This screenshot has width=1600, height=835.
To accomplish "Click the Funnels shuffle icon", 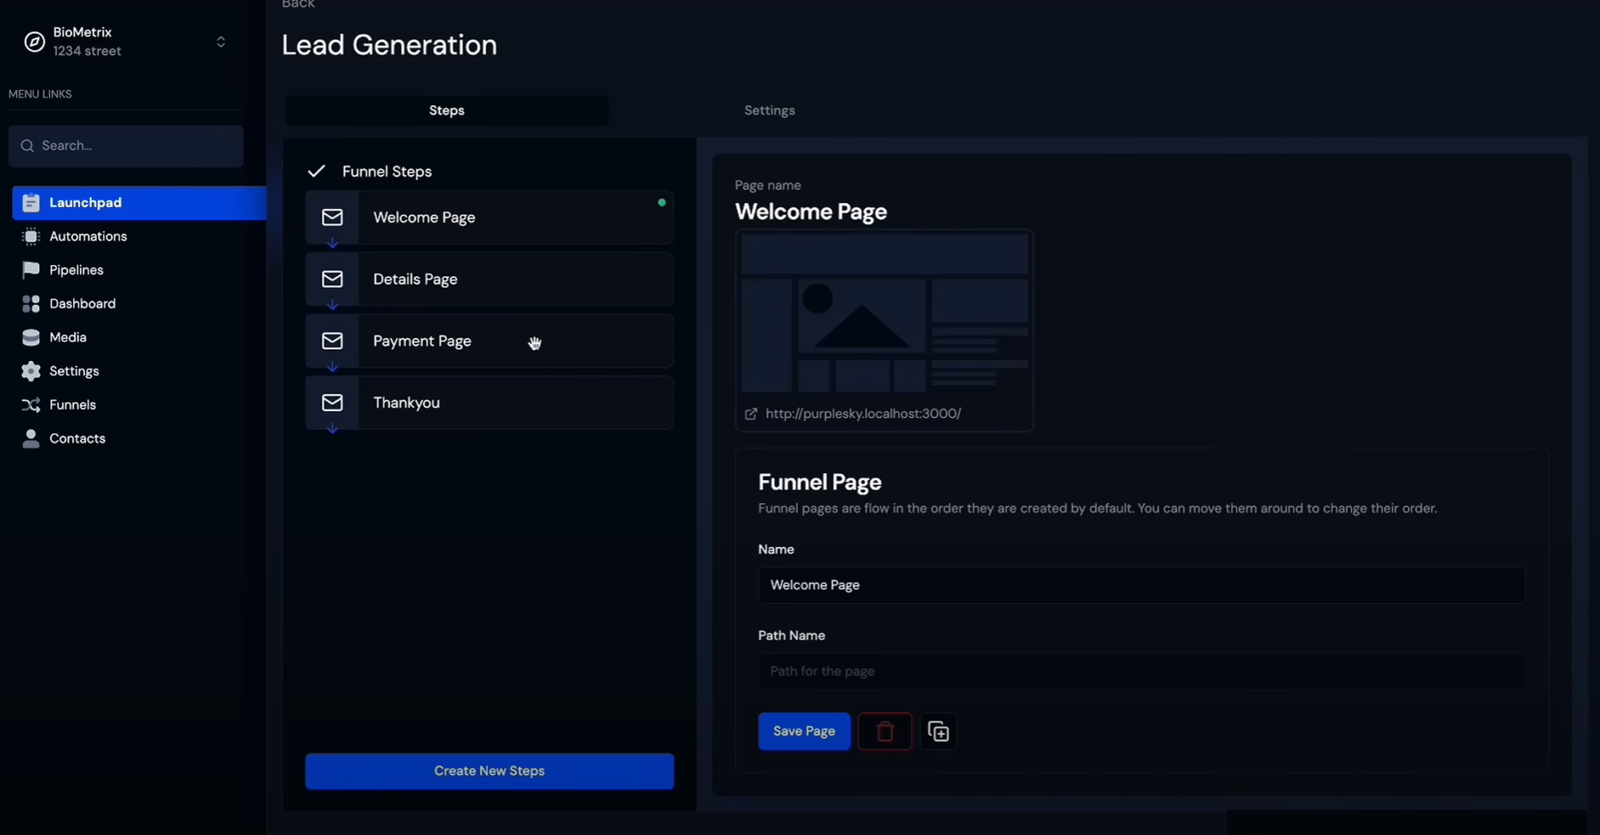I will pyautogui.click(x=31, y=405).
